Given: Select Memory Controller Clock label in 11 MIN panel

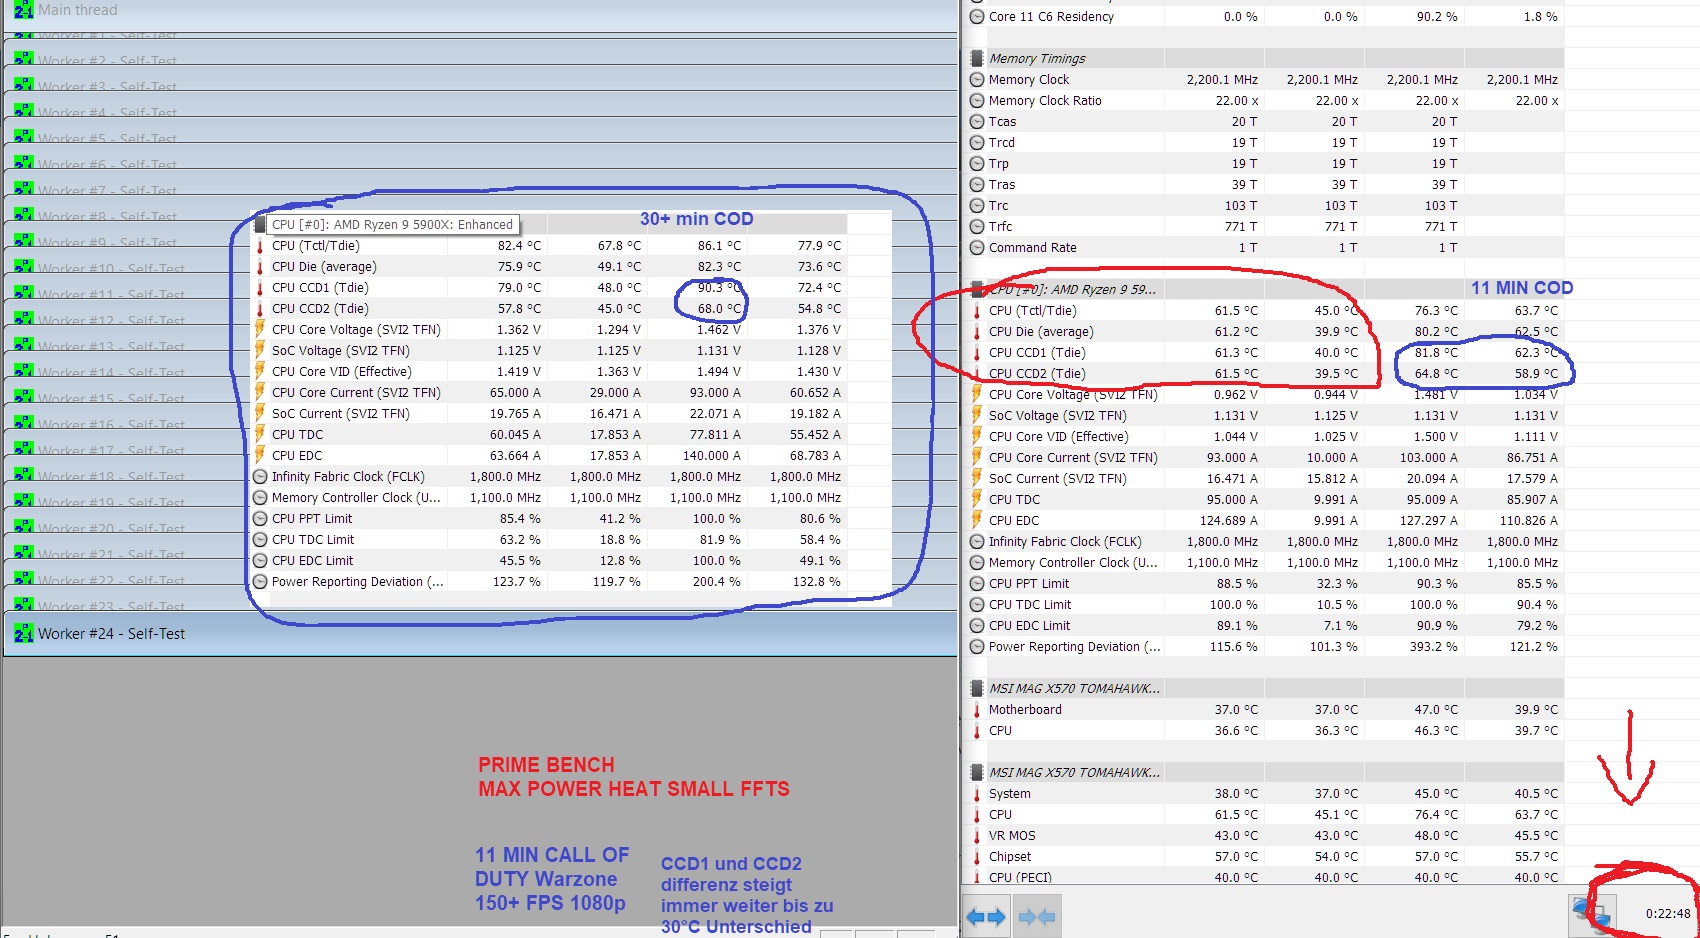Looking at the screenshot, I should point(1073,562).
